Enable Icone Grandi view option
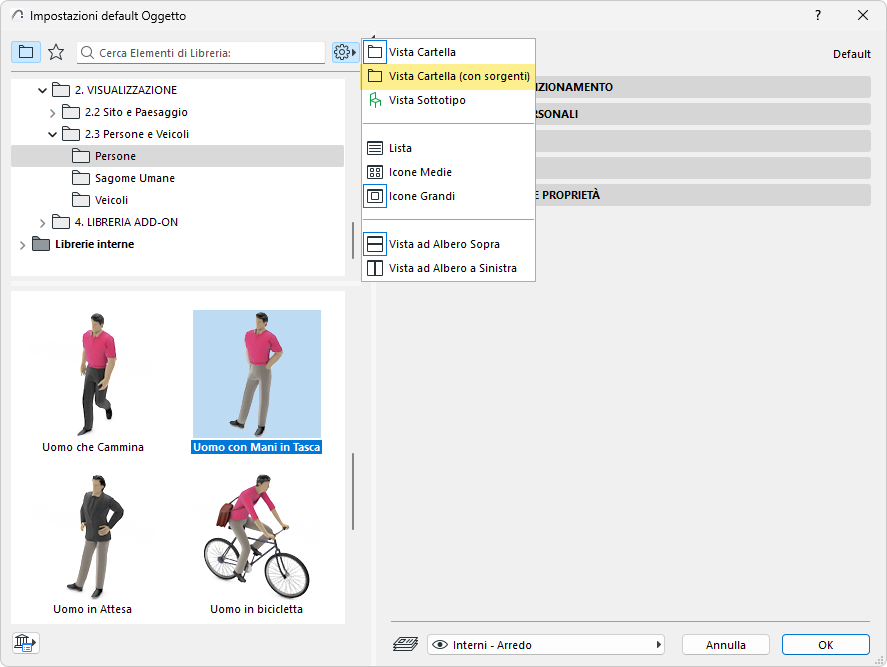Viewport: 887px width, 667px height. [422, 196]
